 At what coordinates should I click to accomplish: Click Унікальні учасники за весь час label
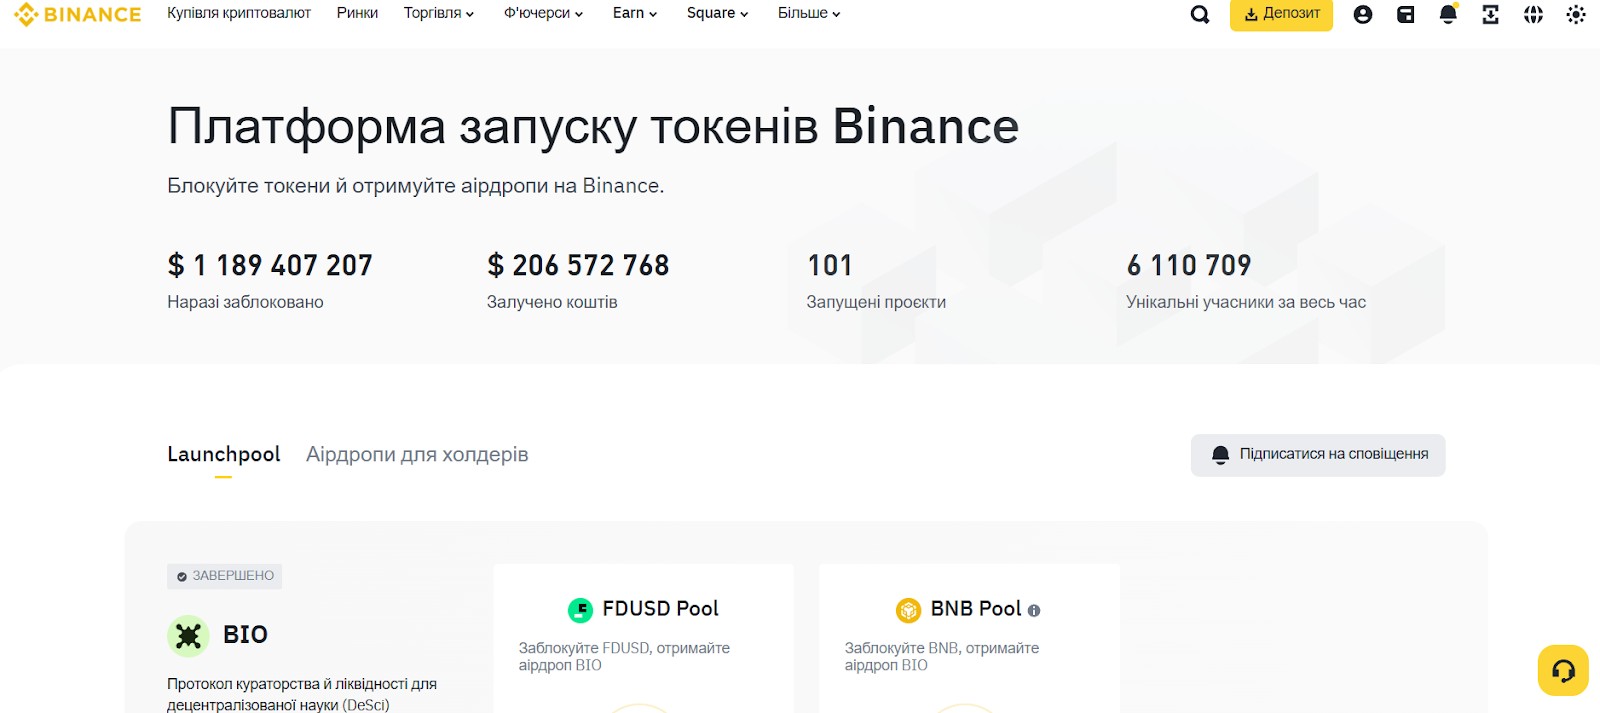click(1246, 302)
